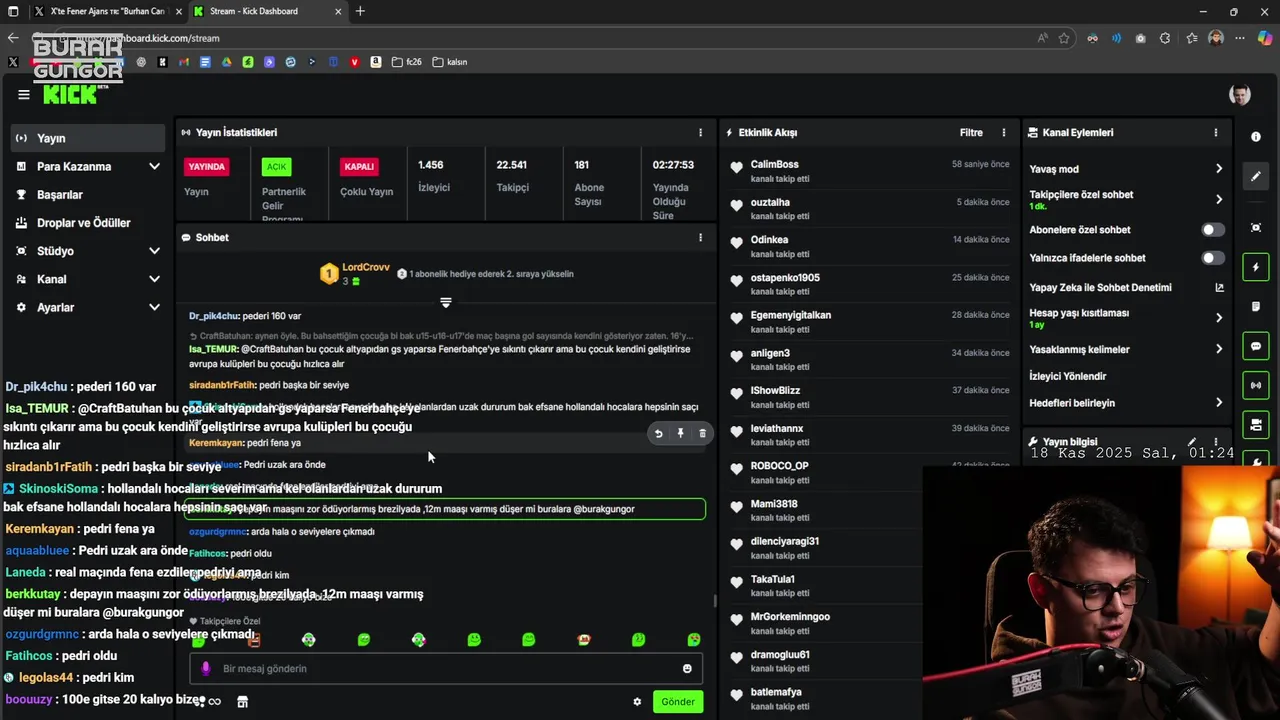Viewport: 1280px width, 720px height.
Task: Pin the hovered chat message
Action: 680,433
